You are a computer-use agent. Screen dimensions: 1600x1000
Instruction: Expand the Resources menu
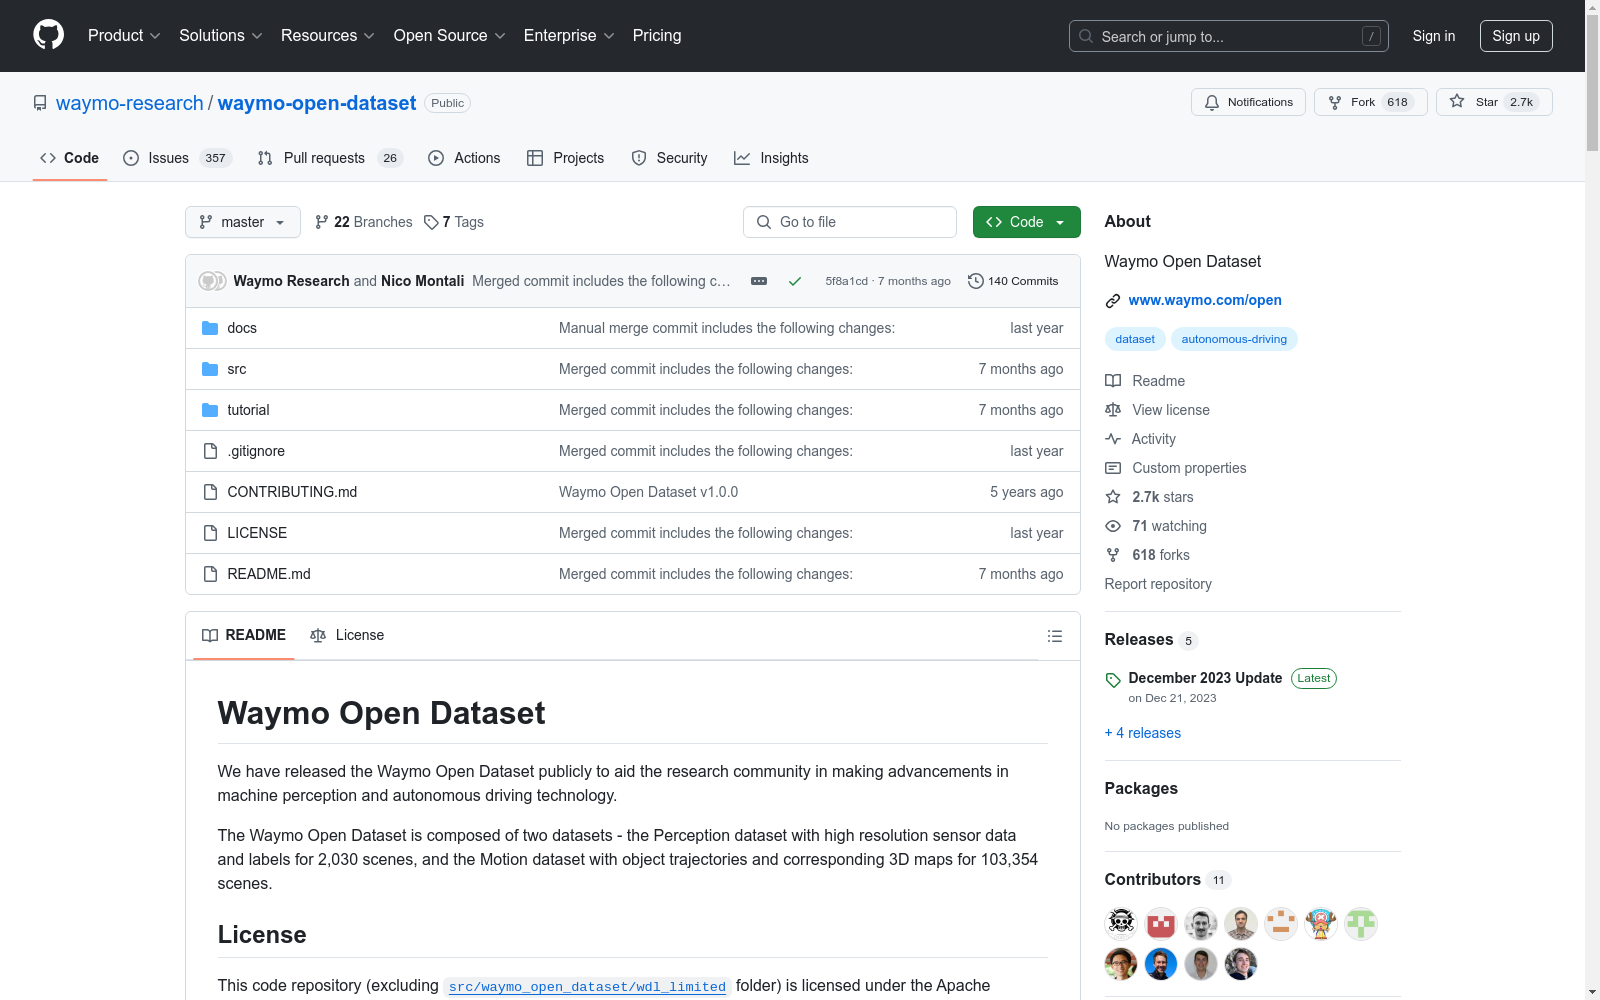327,35
